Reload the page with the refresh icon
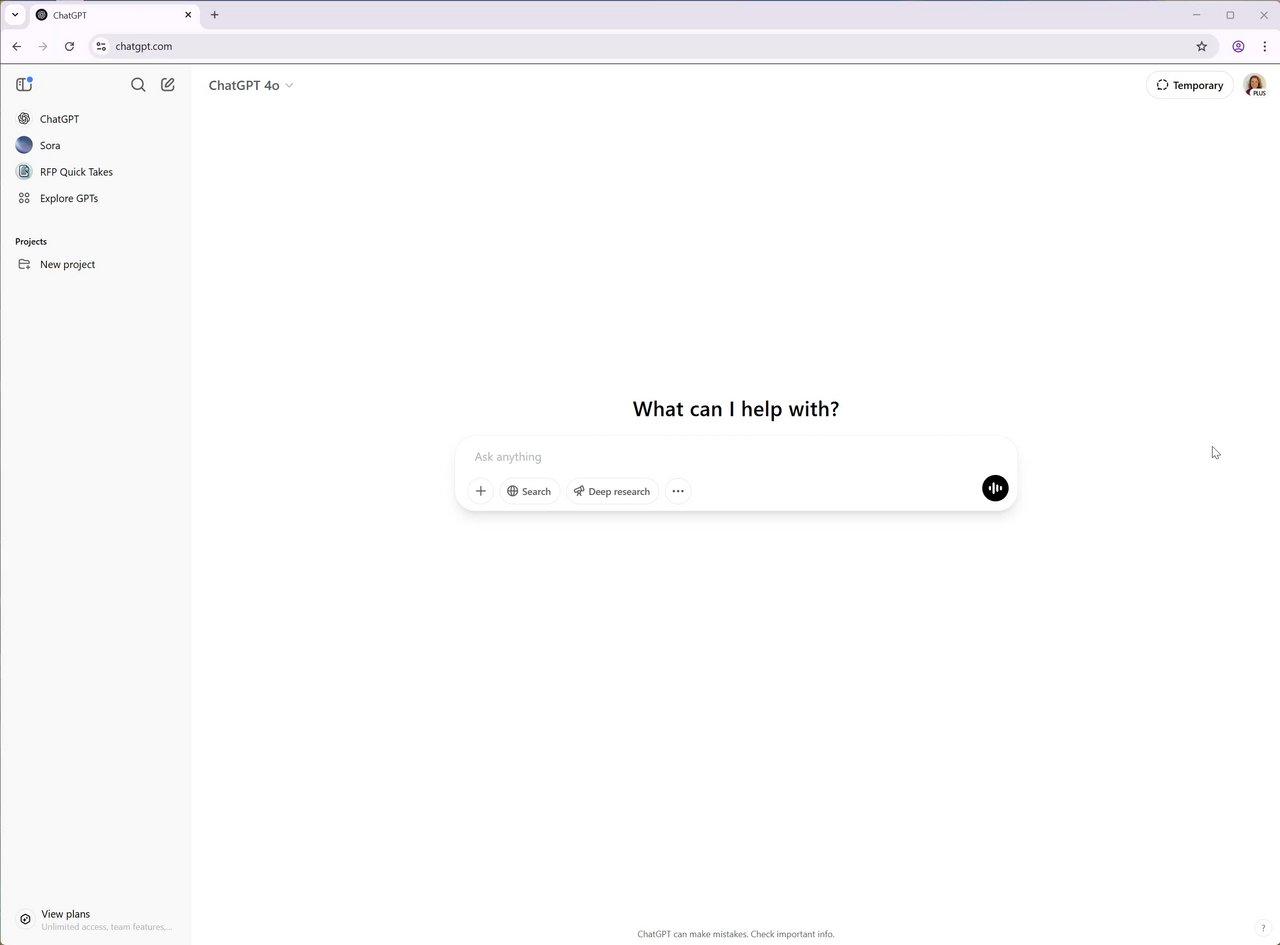Image resolution: width=1280 pixels, height=945 pixels. [x=69, y=46]
